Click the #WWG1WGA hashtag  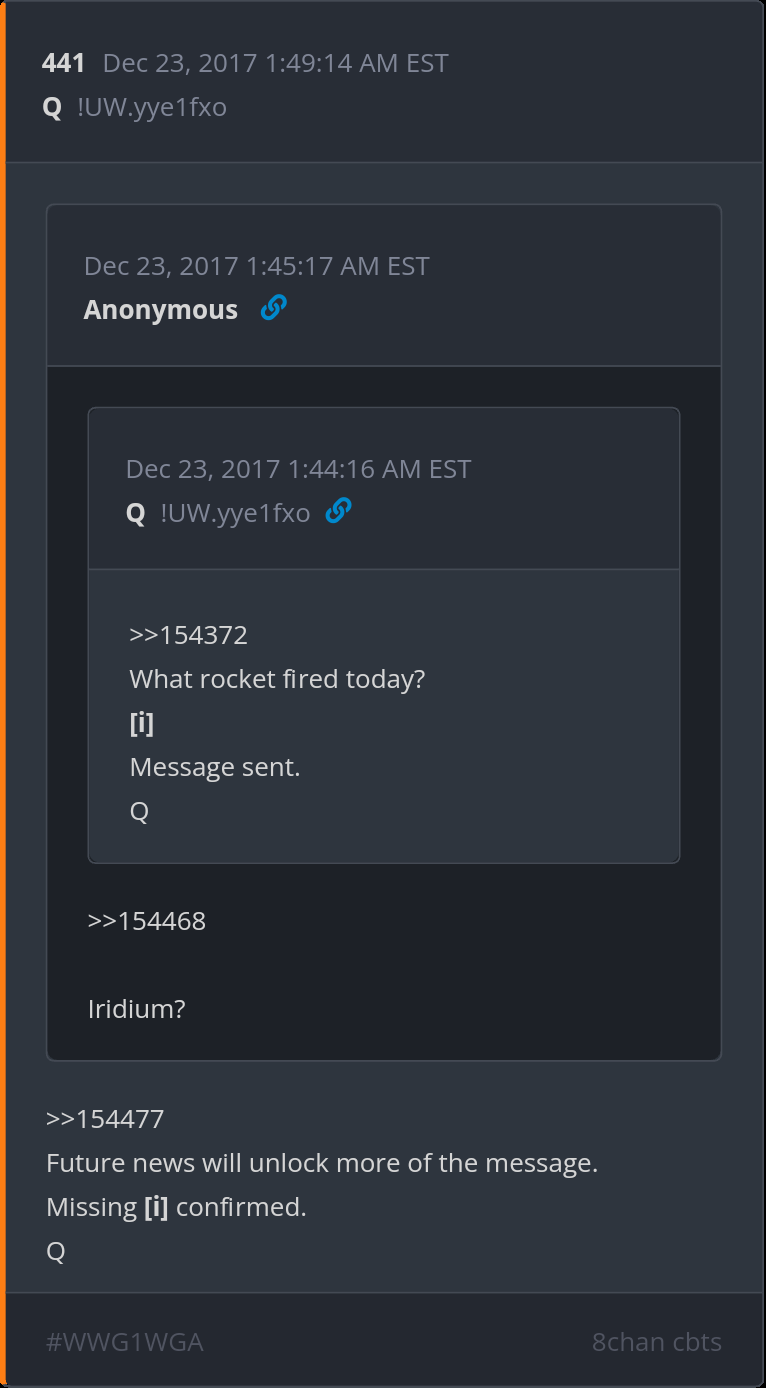(x=125, y=1342)
